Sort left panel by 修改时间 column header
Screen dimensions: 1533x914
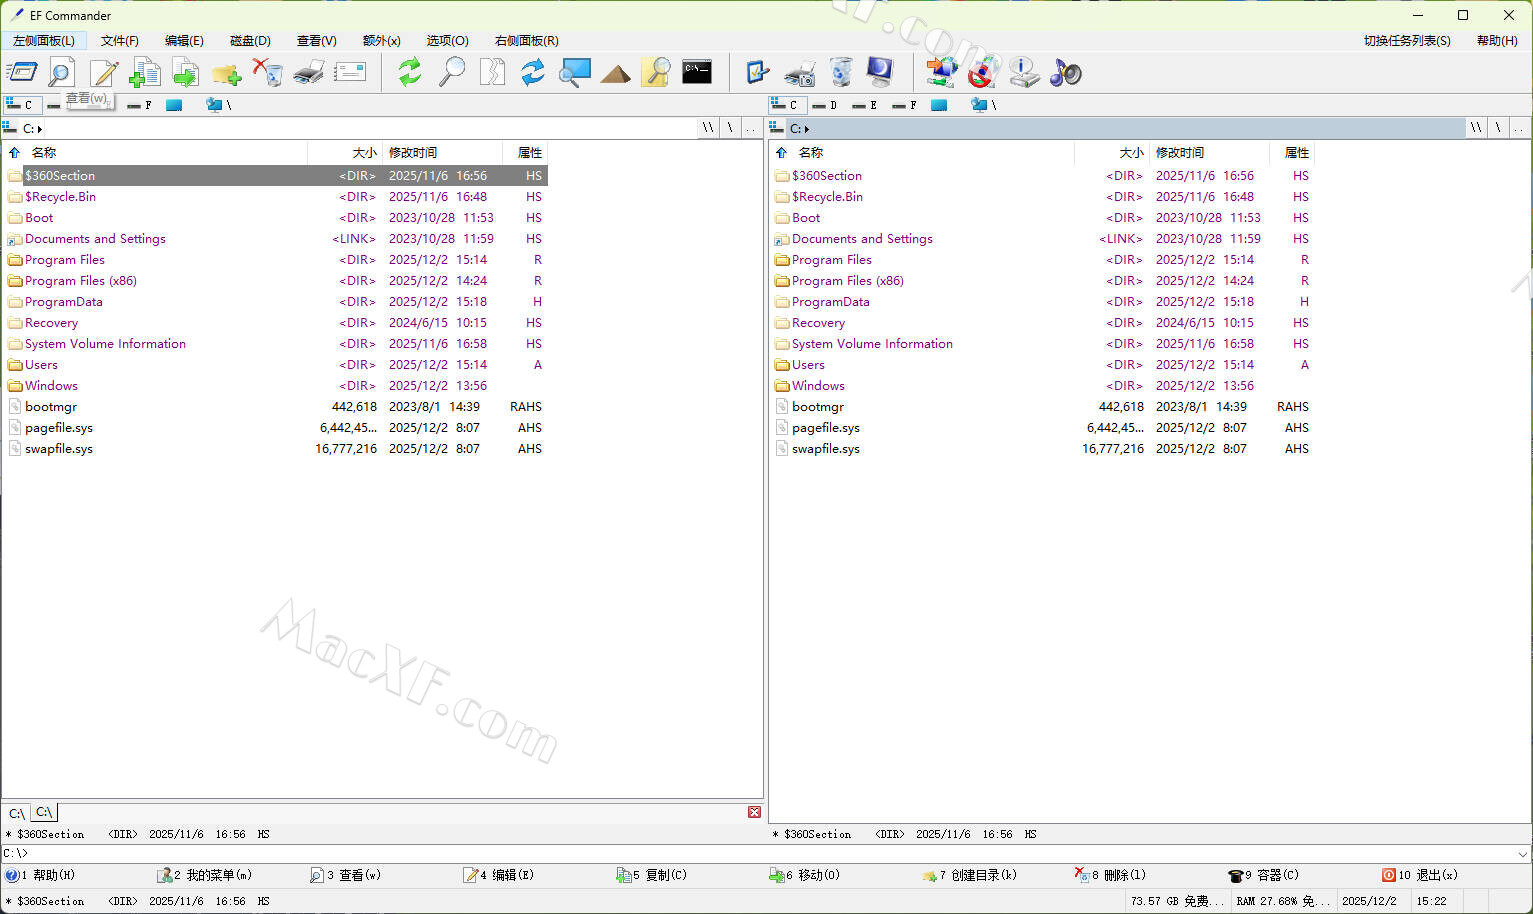pyautogui.click(x=413, y=153)
